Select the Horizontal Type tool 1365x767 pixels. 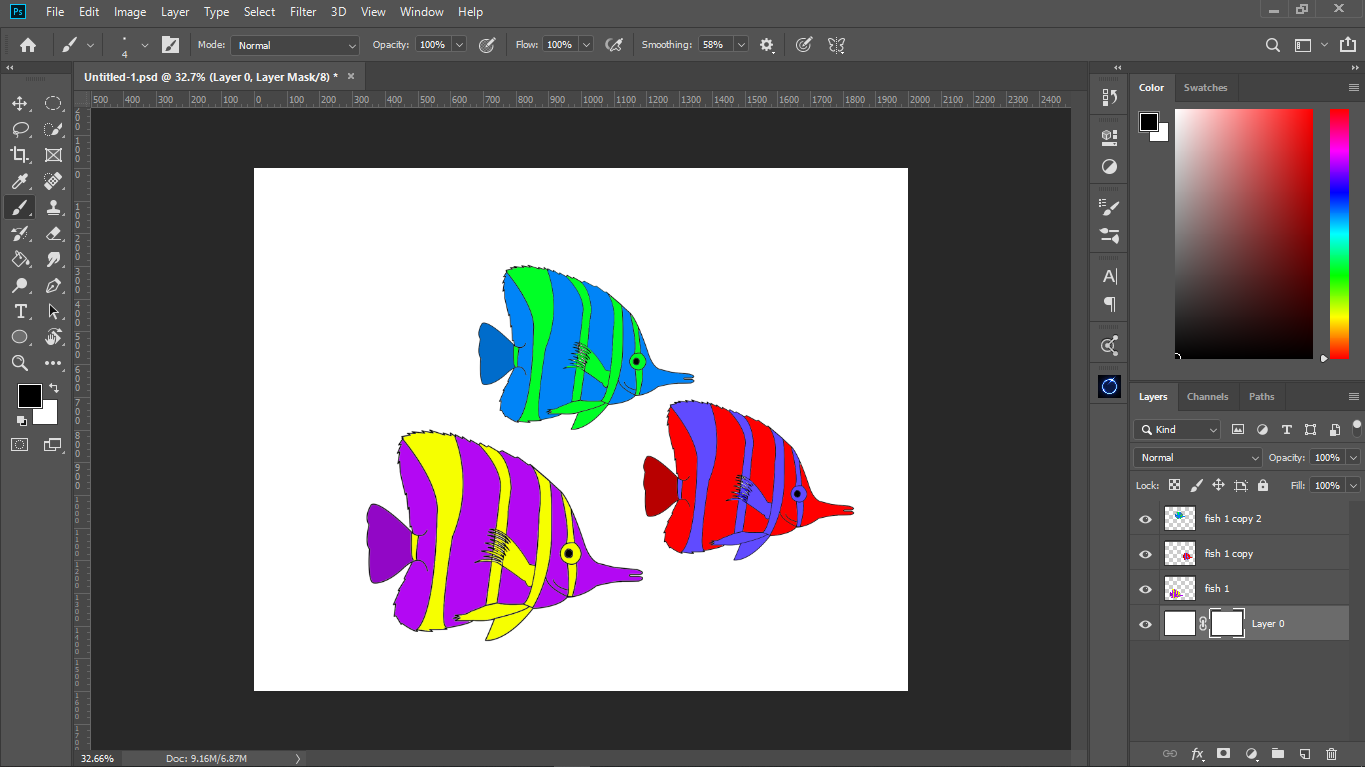coord(19,311)
